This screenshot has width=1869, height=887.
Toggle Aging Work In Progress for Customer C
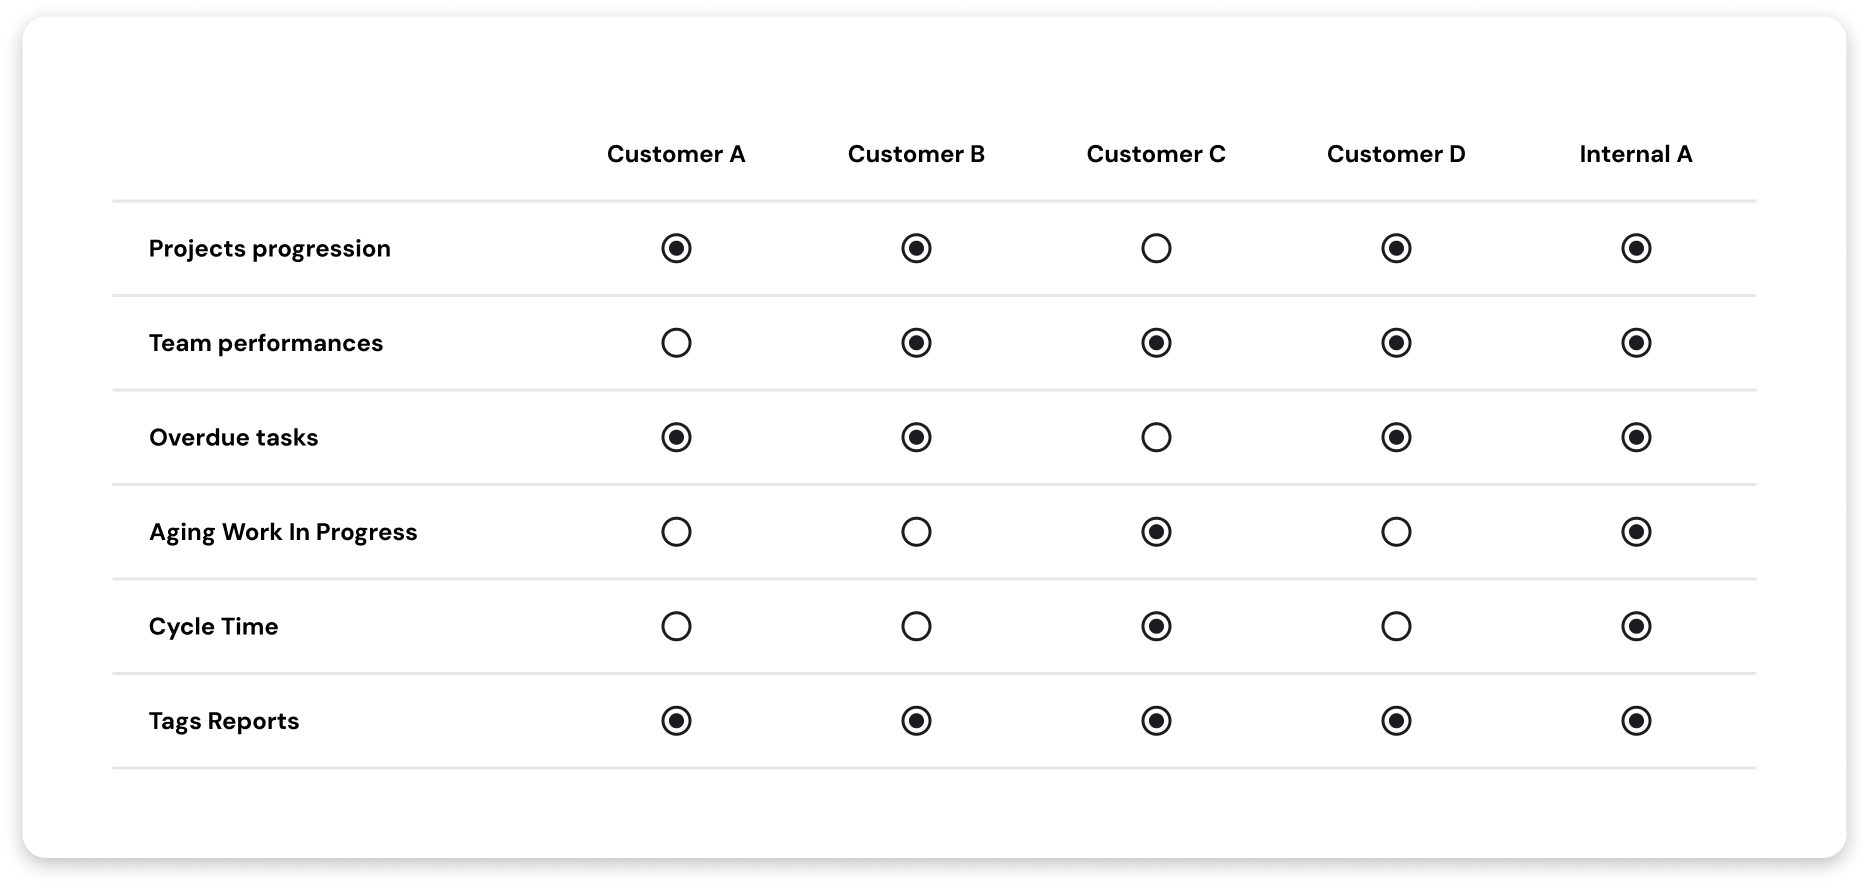point(1156,532)
